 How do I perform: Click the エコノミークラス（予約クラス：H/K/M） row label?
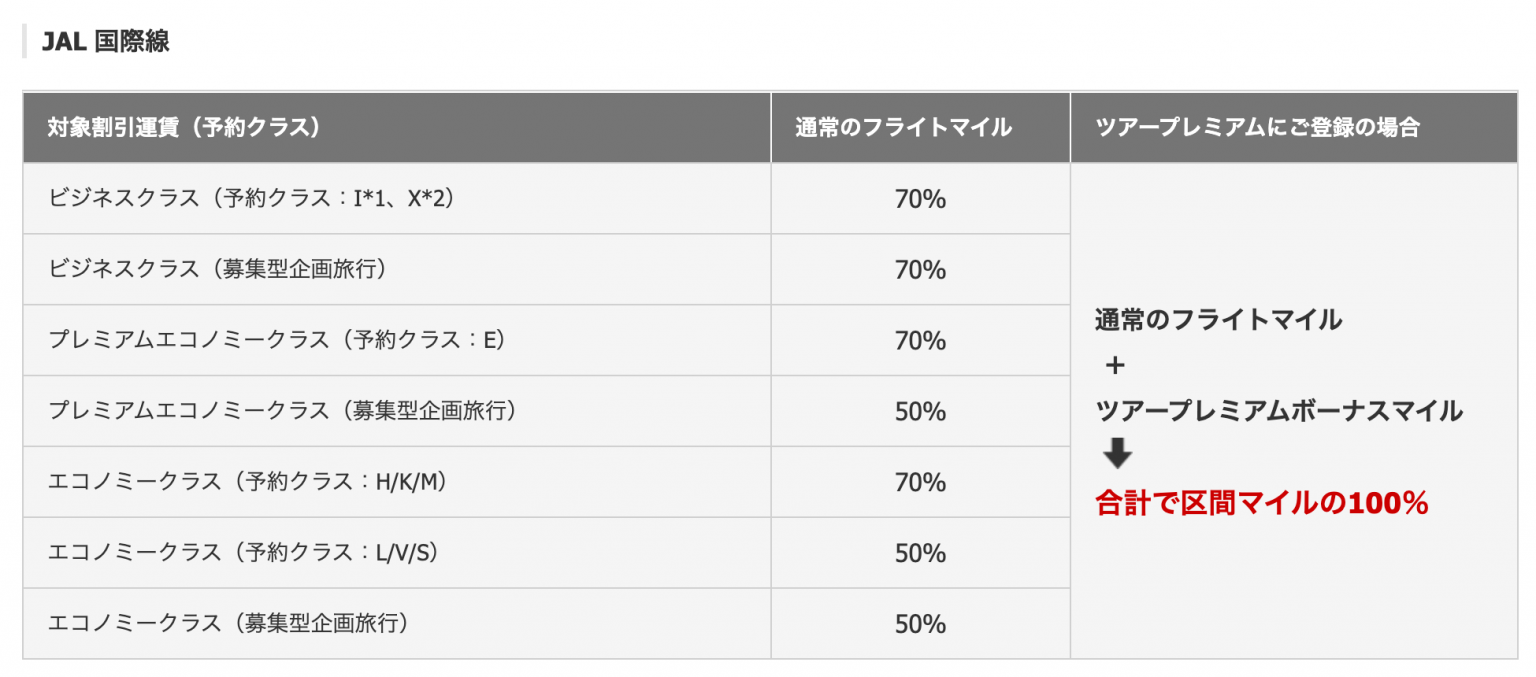point(247,482)
